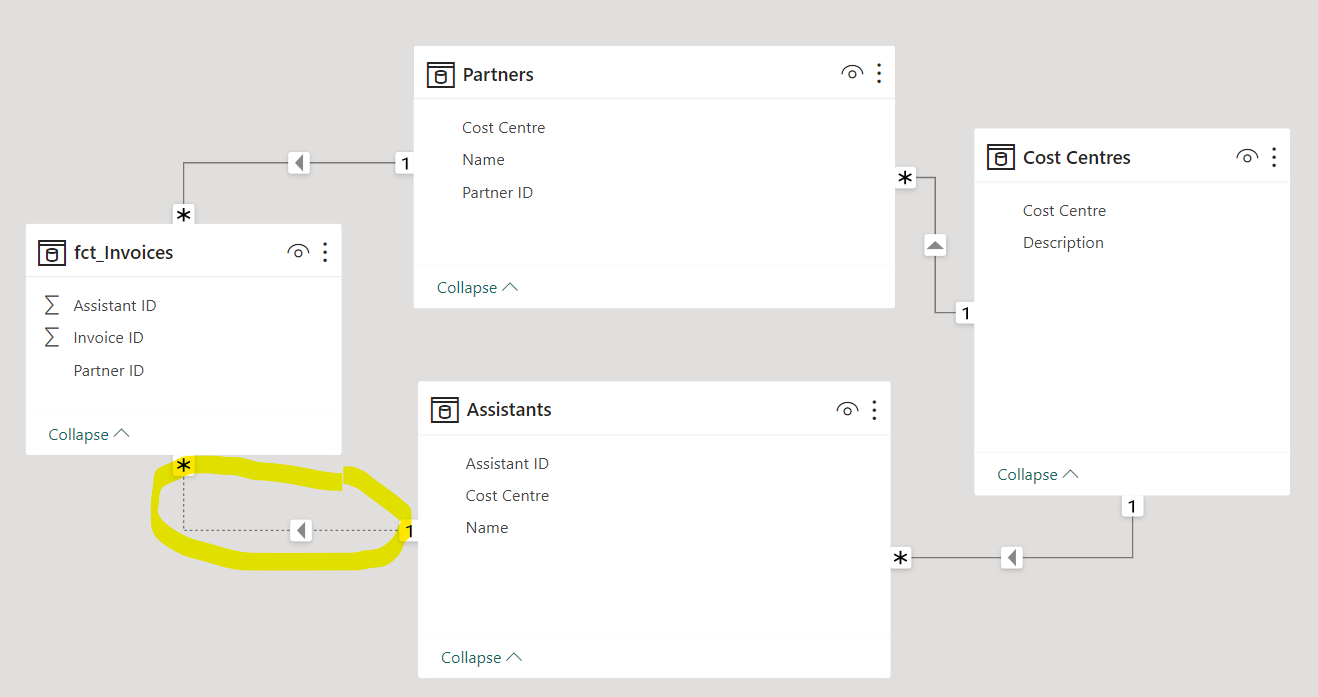1318x697 pixels.
Task: Click asterisk marker right of Assistants table
Action: point(901,559)
